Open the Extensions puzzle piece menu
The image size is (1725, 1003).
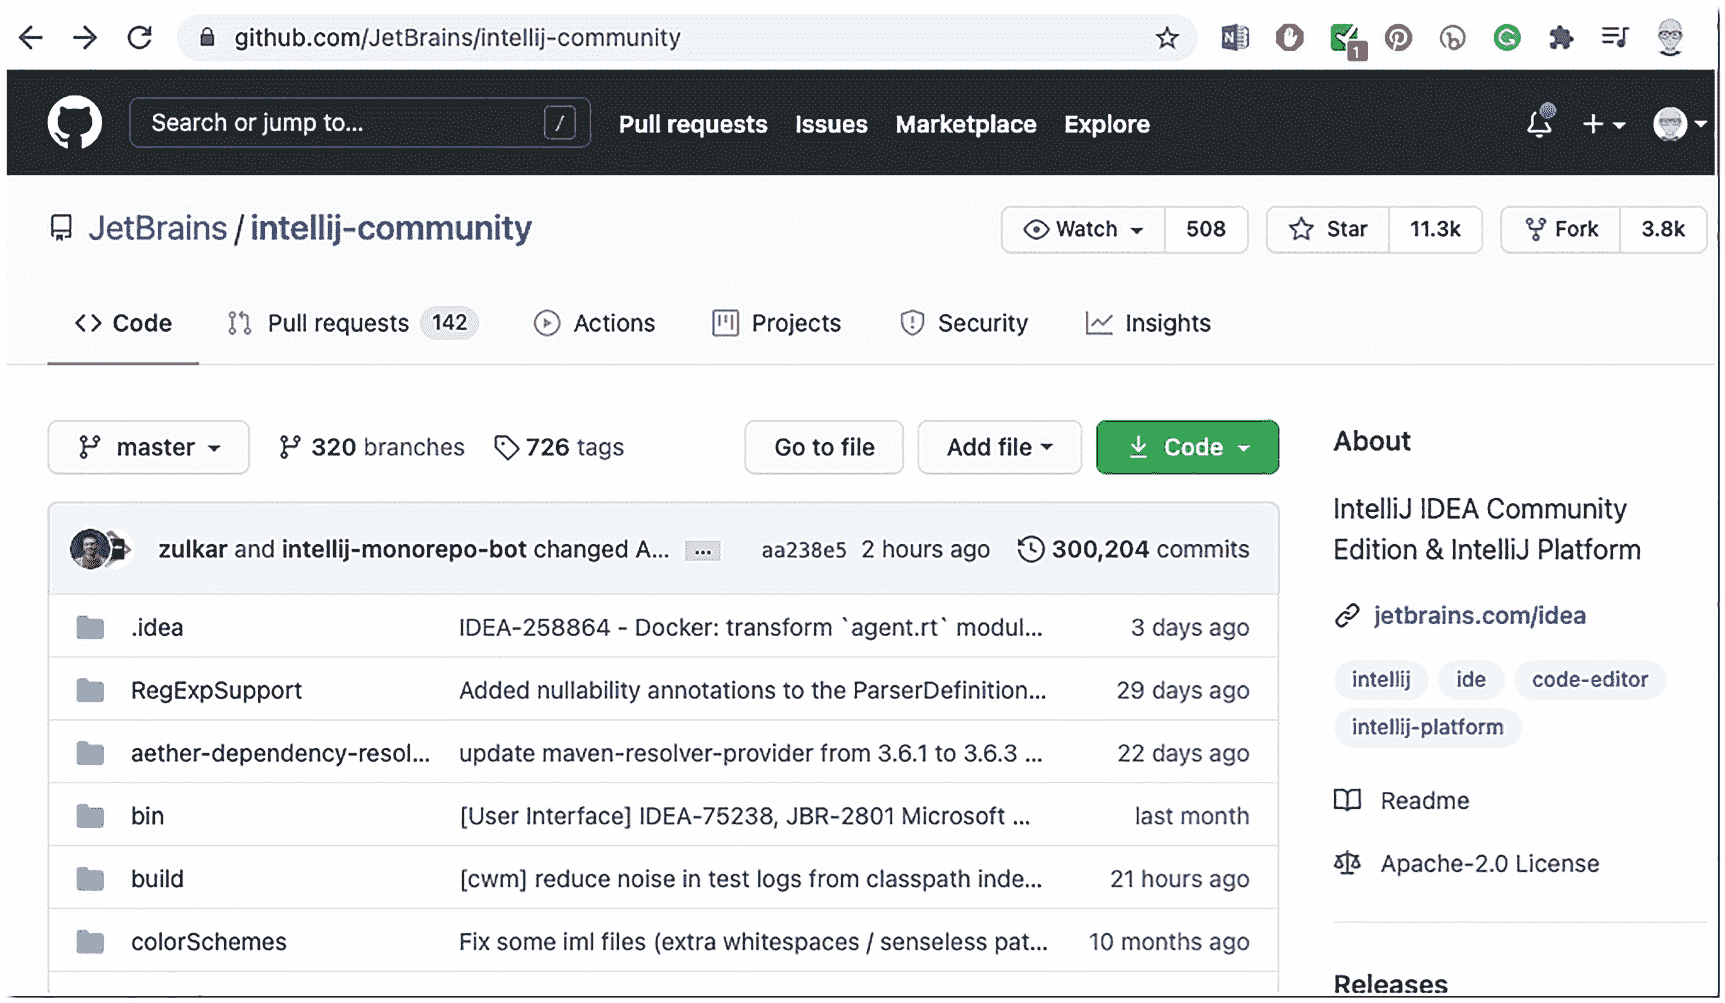click(x=1560, y=38)
